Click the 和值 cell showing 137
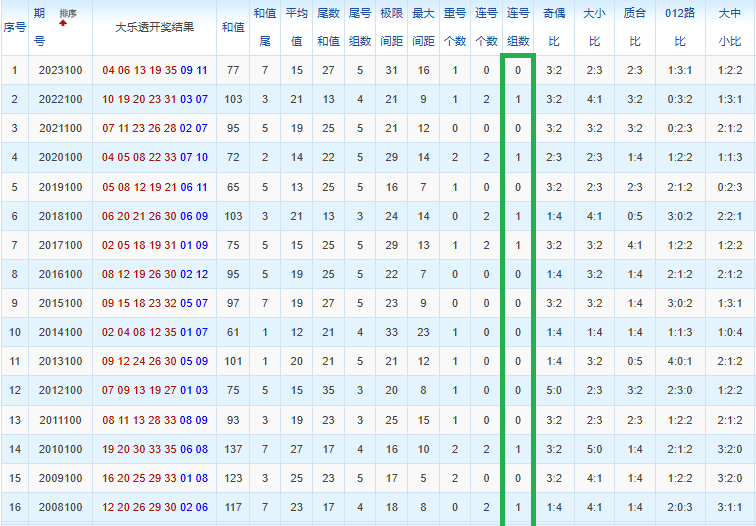The image size is (756, 526). pos(233,449)
